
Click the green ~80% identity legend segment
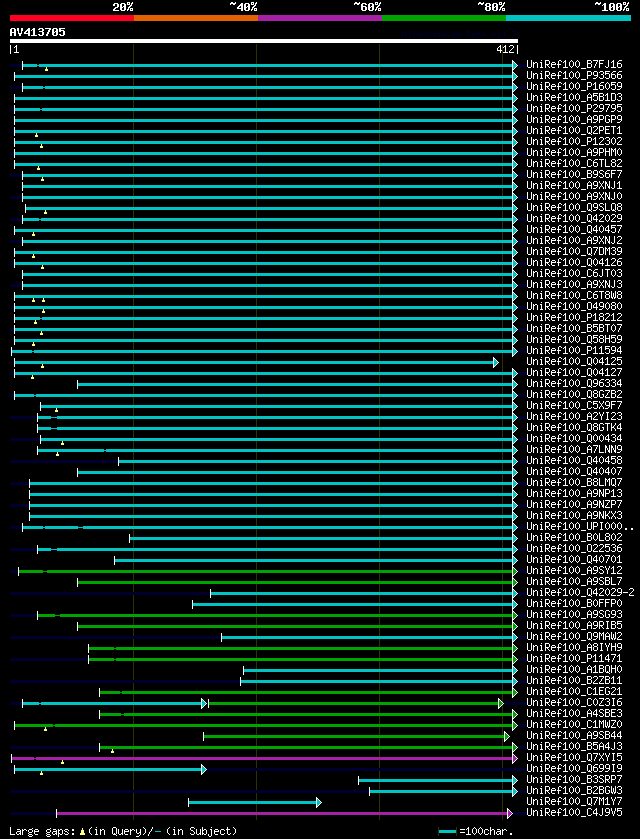444,18
